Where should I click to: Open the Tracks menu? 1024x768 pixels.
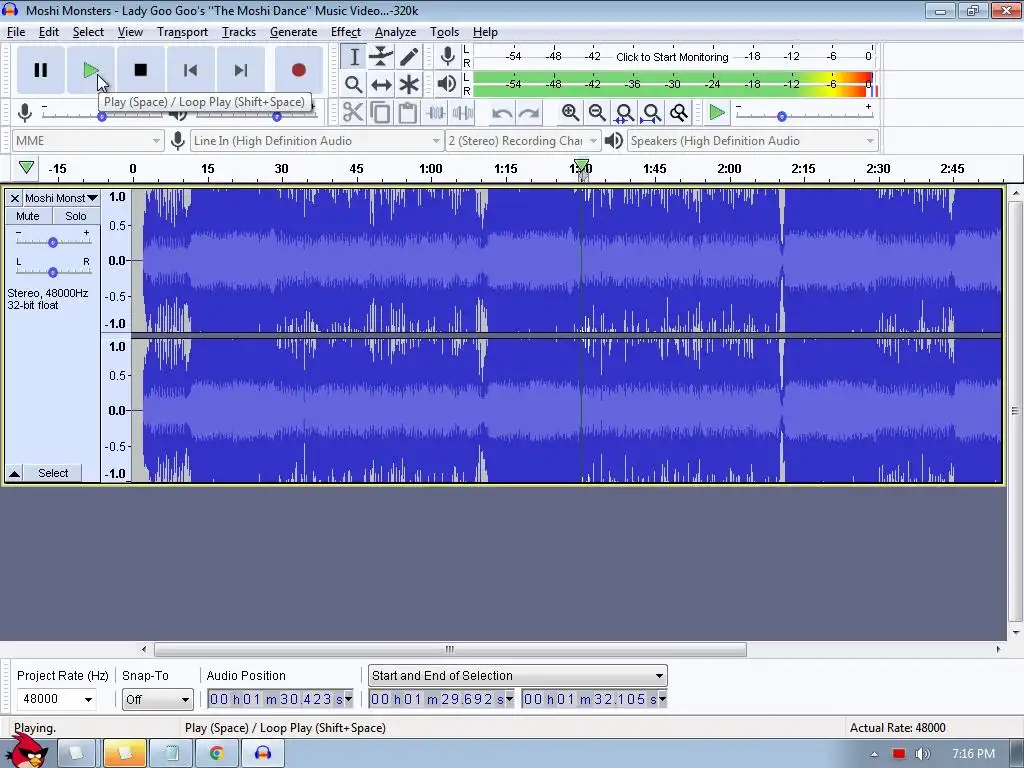[x=238, y=32]
